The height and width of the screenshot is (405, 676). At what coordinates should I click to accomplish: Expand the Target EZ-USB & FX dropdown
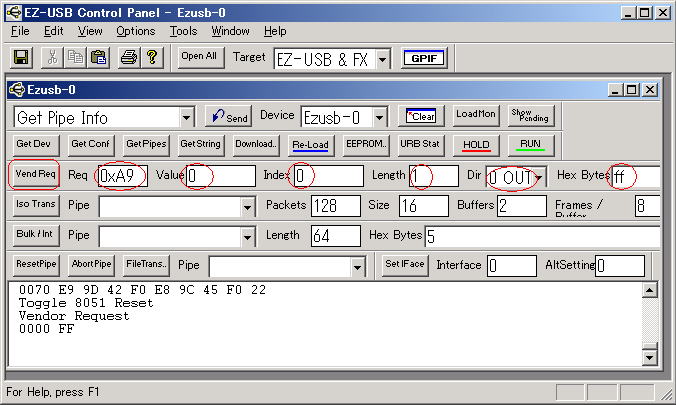[382, 59]
